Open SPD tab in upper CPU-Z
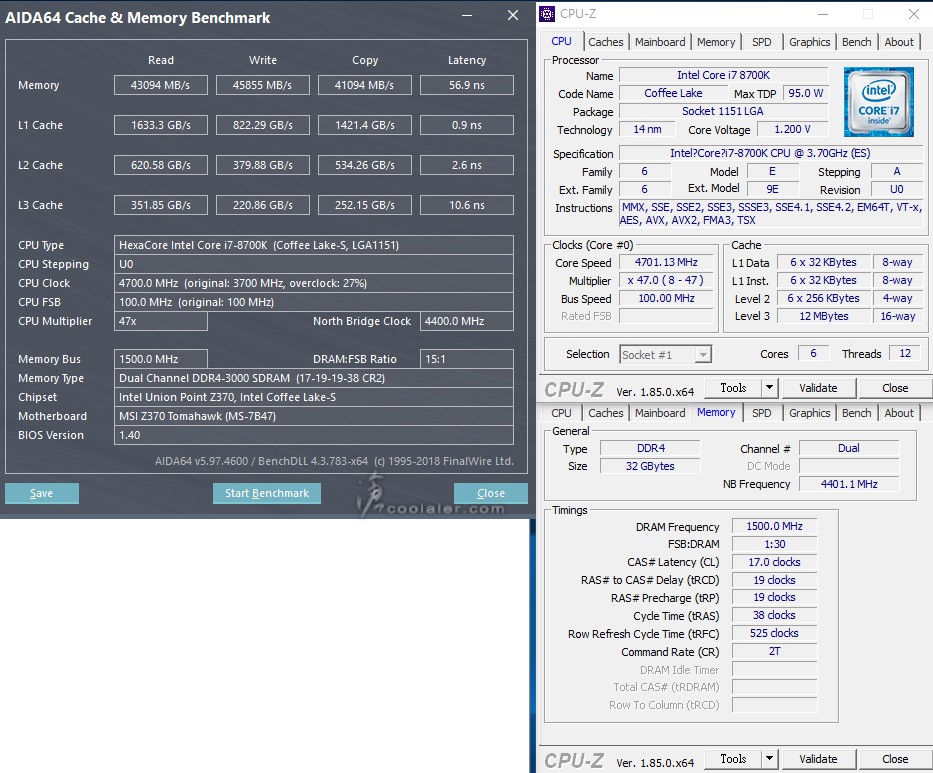The height and width of the screenshot is (773, 933). click(762, 42)
